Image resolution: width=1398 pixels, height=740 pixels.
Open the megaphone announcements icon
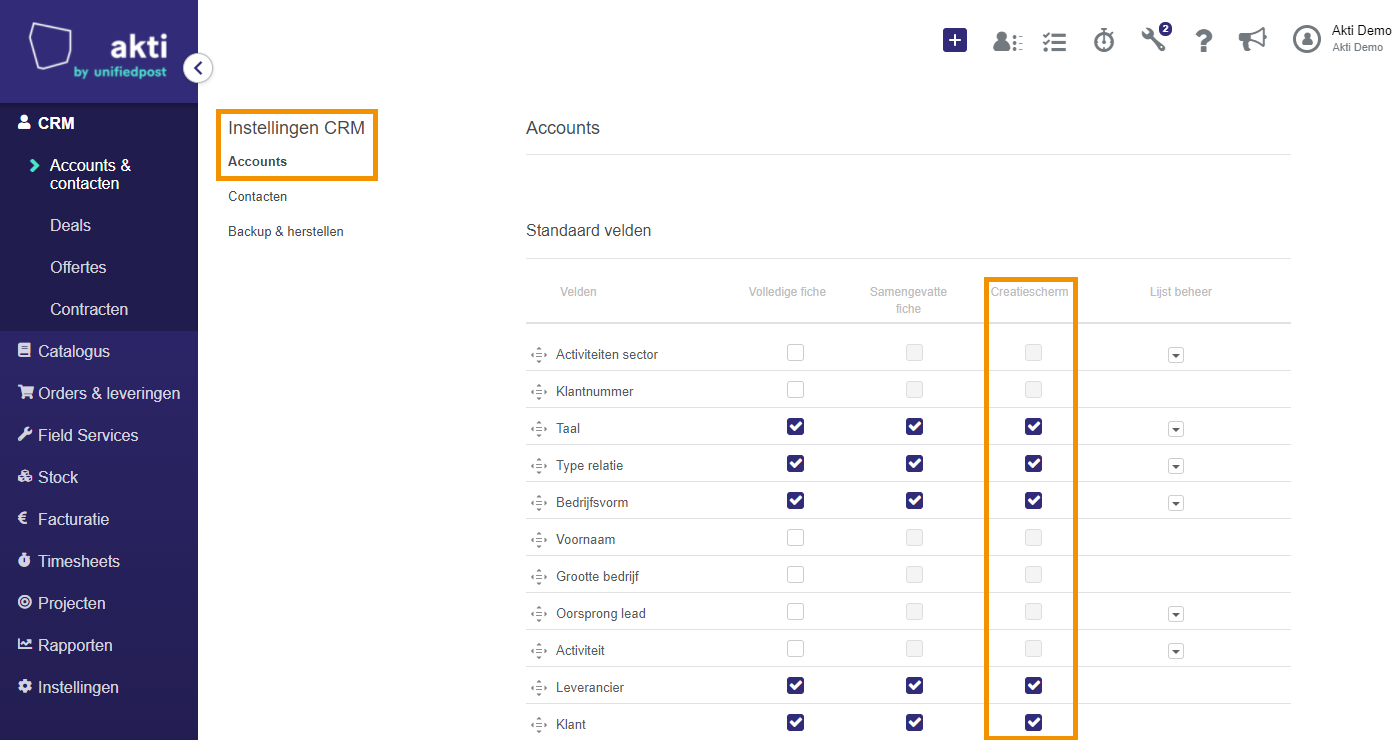(x=1252, y=39)
